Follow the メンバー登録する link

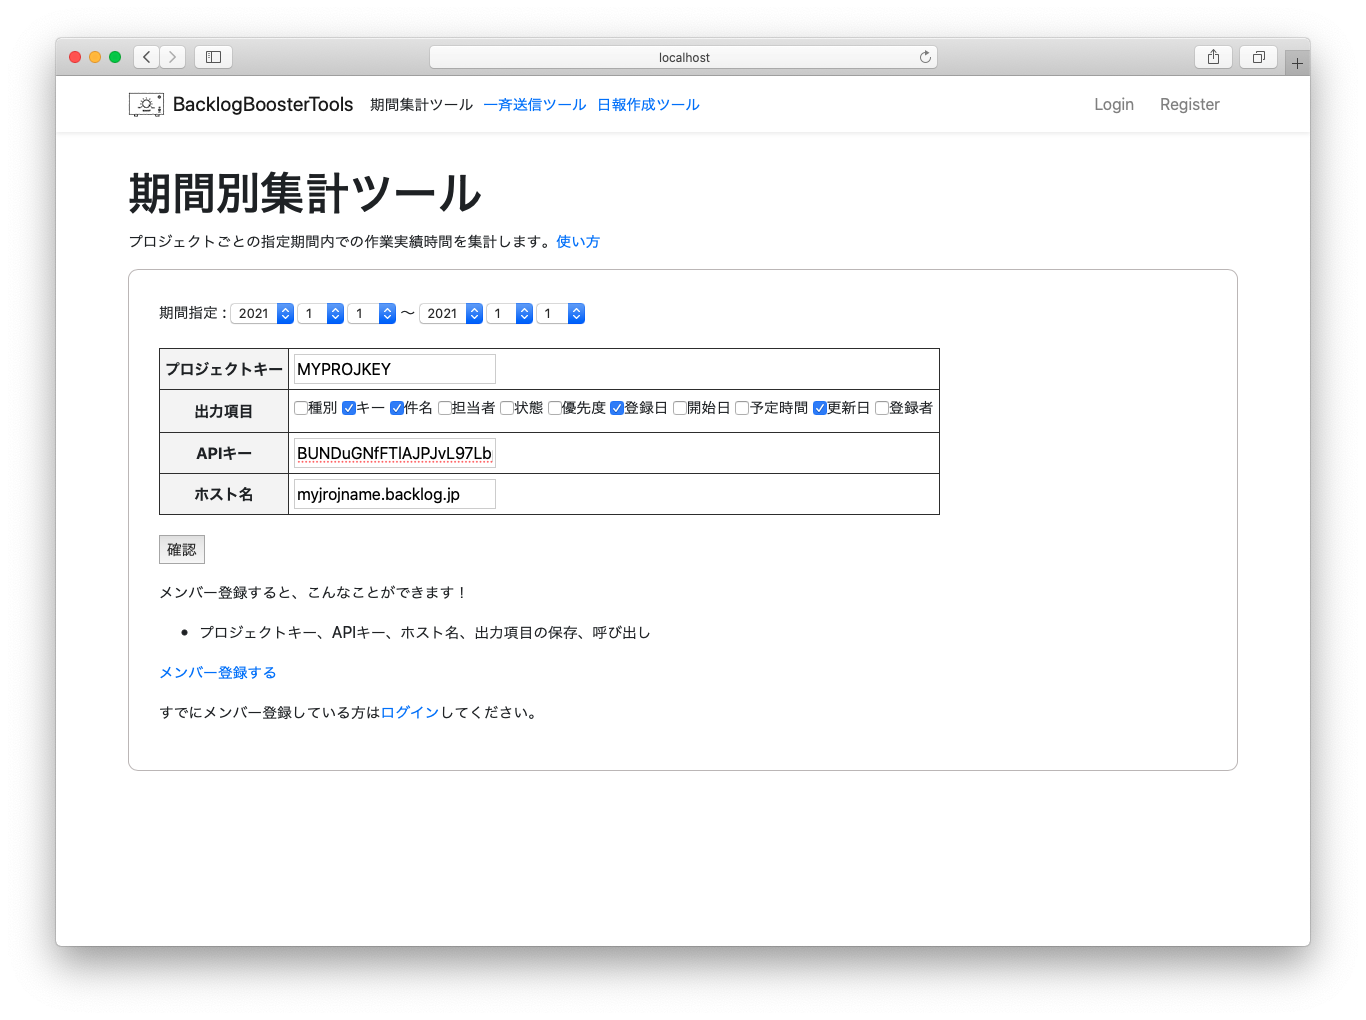[218, 673]
